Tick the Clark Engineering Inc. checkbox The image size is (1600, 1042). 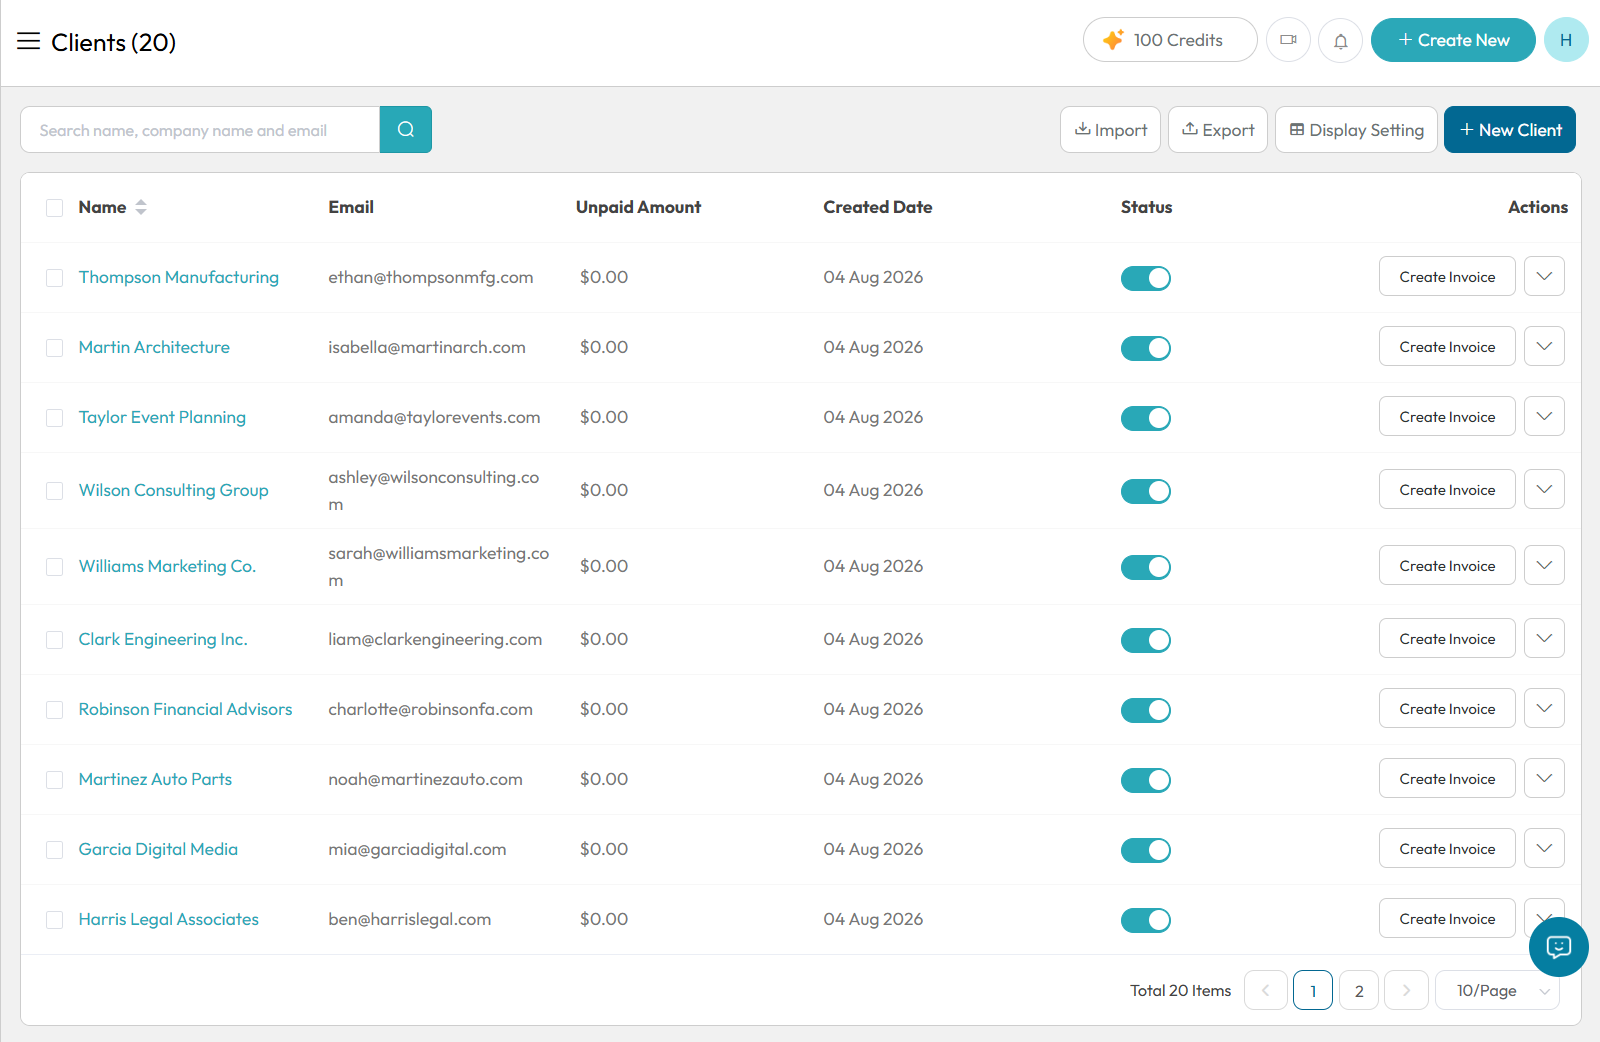pyautogui.click(x=55, y=640)
